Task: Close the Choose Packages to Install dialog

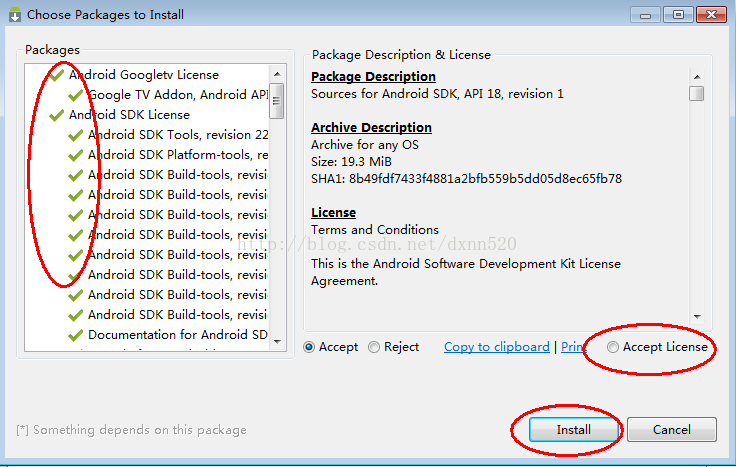Action: click(711, 15)
